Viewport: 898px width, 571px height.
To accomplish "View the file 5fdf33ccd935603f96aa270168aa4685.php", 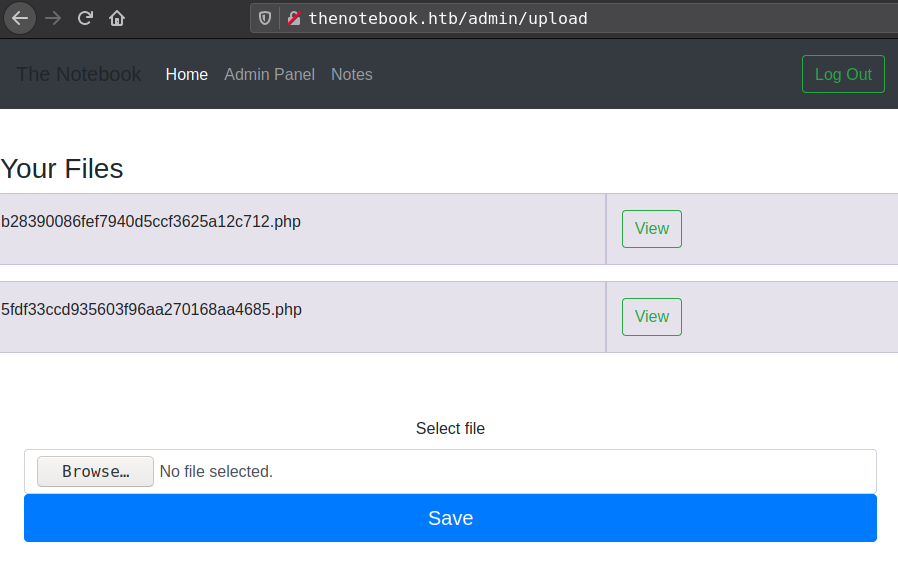I will [651, 317].
